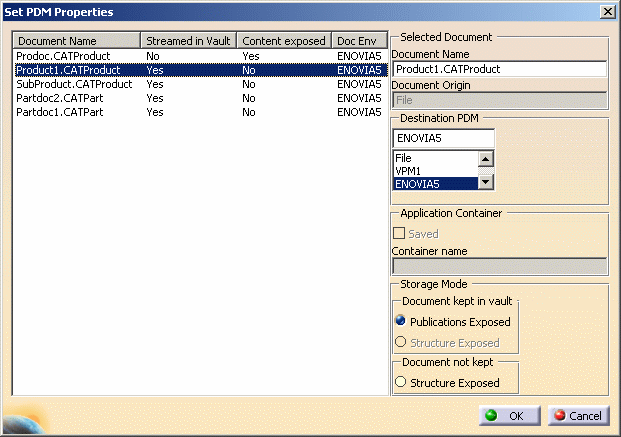The image size is (621, 437).
Task: Close the Set PDM Properties dialog
Action: 608,12
